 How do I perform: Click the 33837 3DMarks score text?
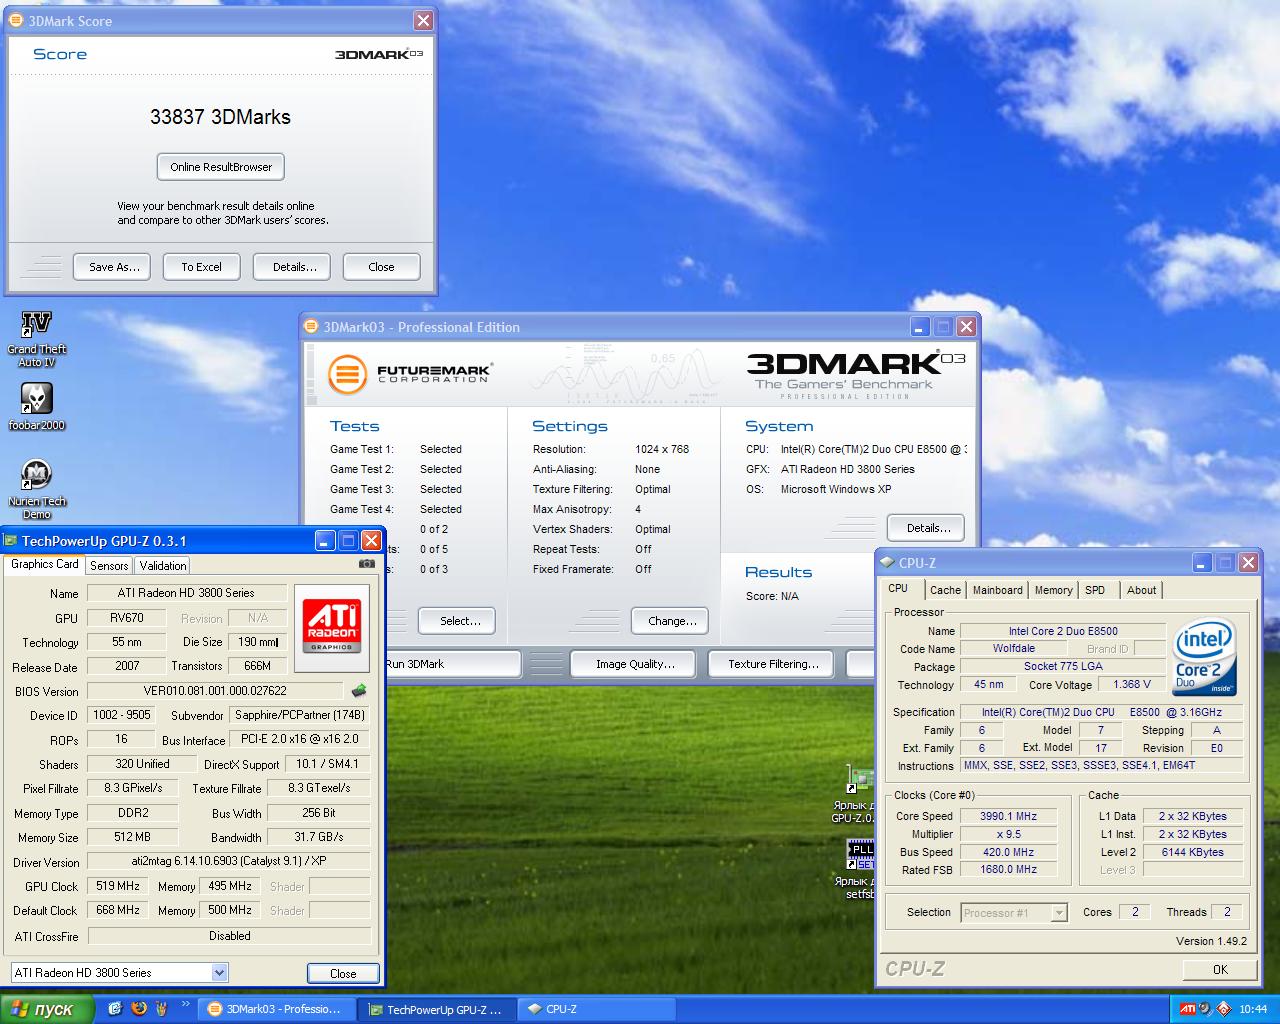point(220,117)
